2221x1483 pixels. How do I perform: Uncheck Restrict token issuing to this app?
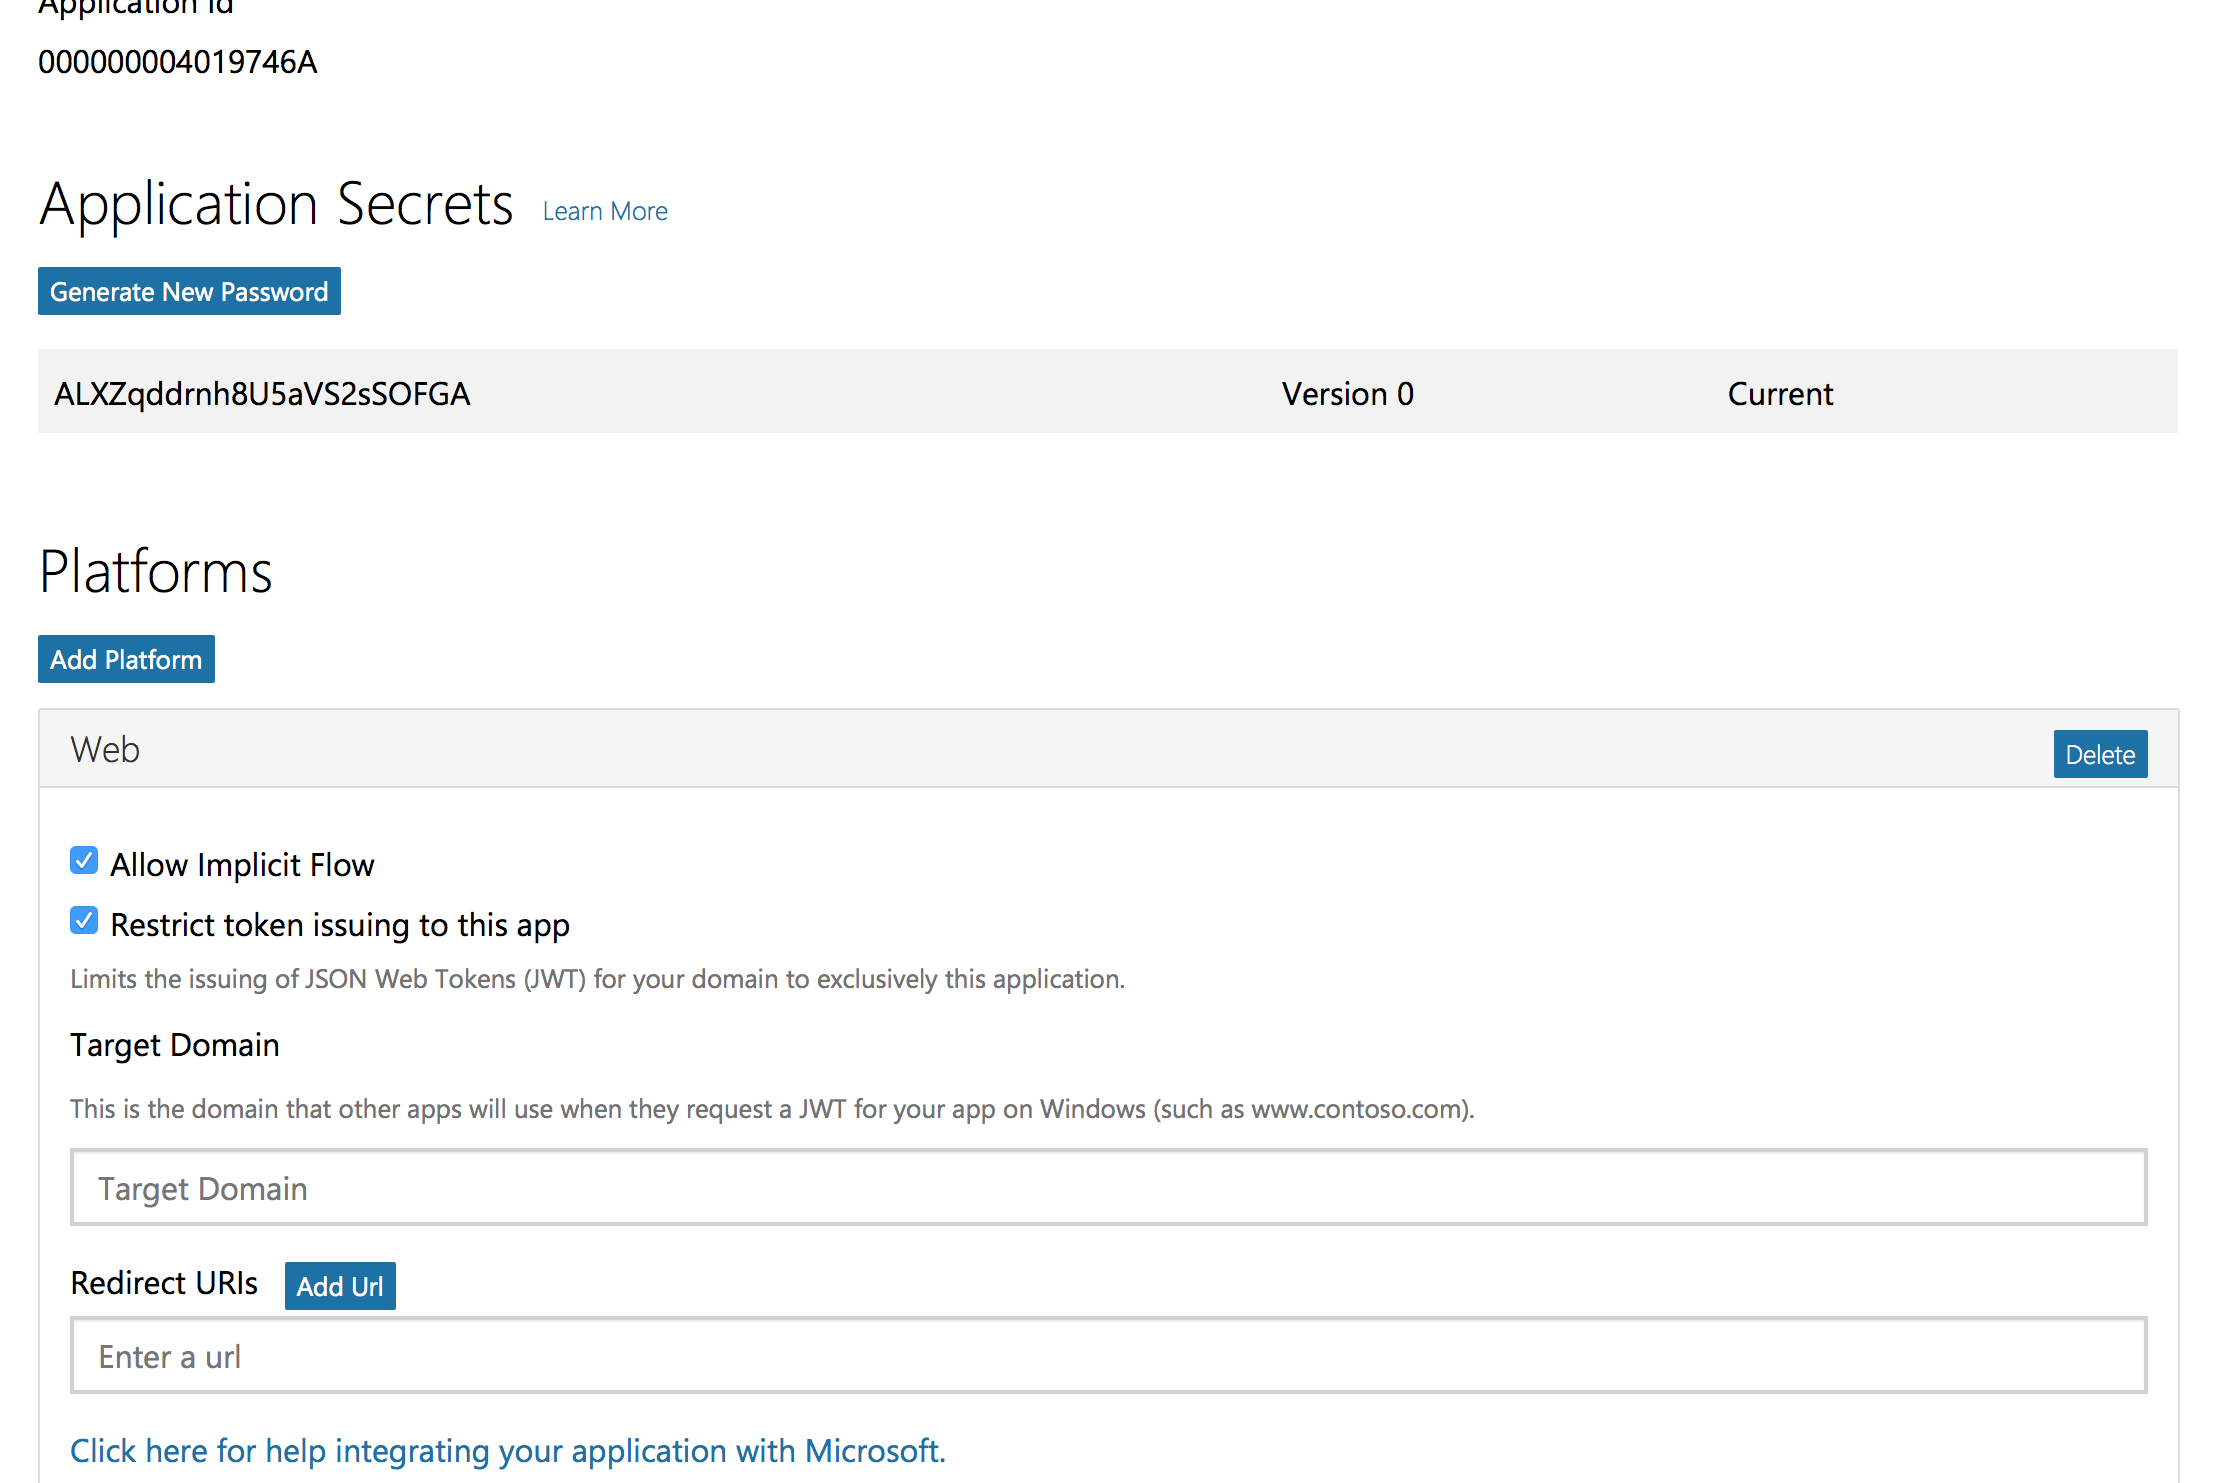[x=84, y=920]
